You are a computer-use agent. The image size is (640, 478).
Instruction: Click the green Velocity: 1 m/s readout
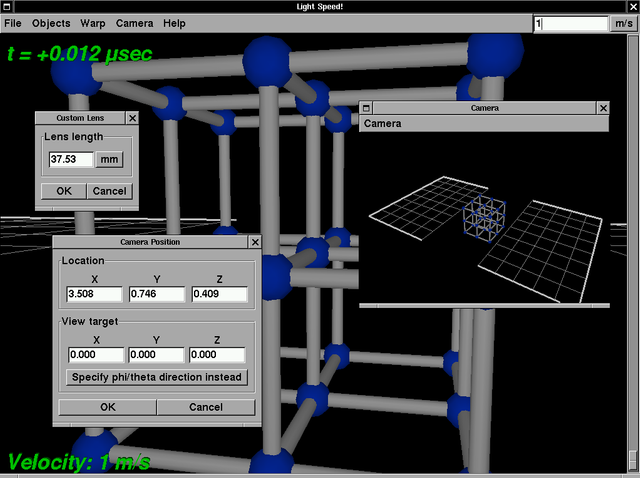click(x=79, y=462)
